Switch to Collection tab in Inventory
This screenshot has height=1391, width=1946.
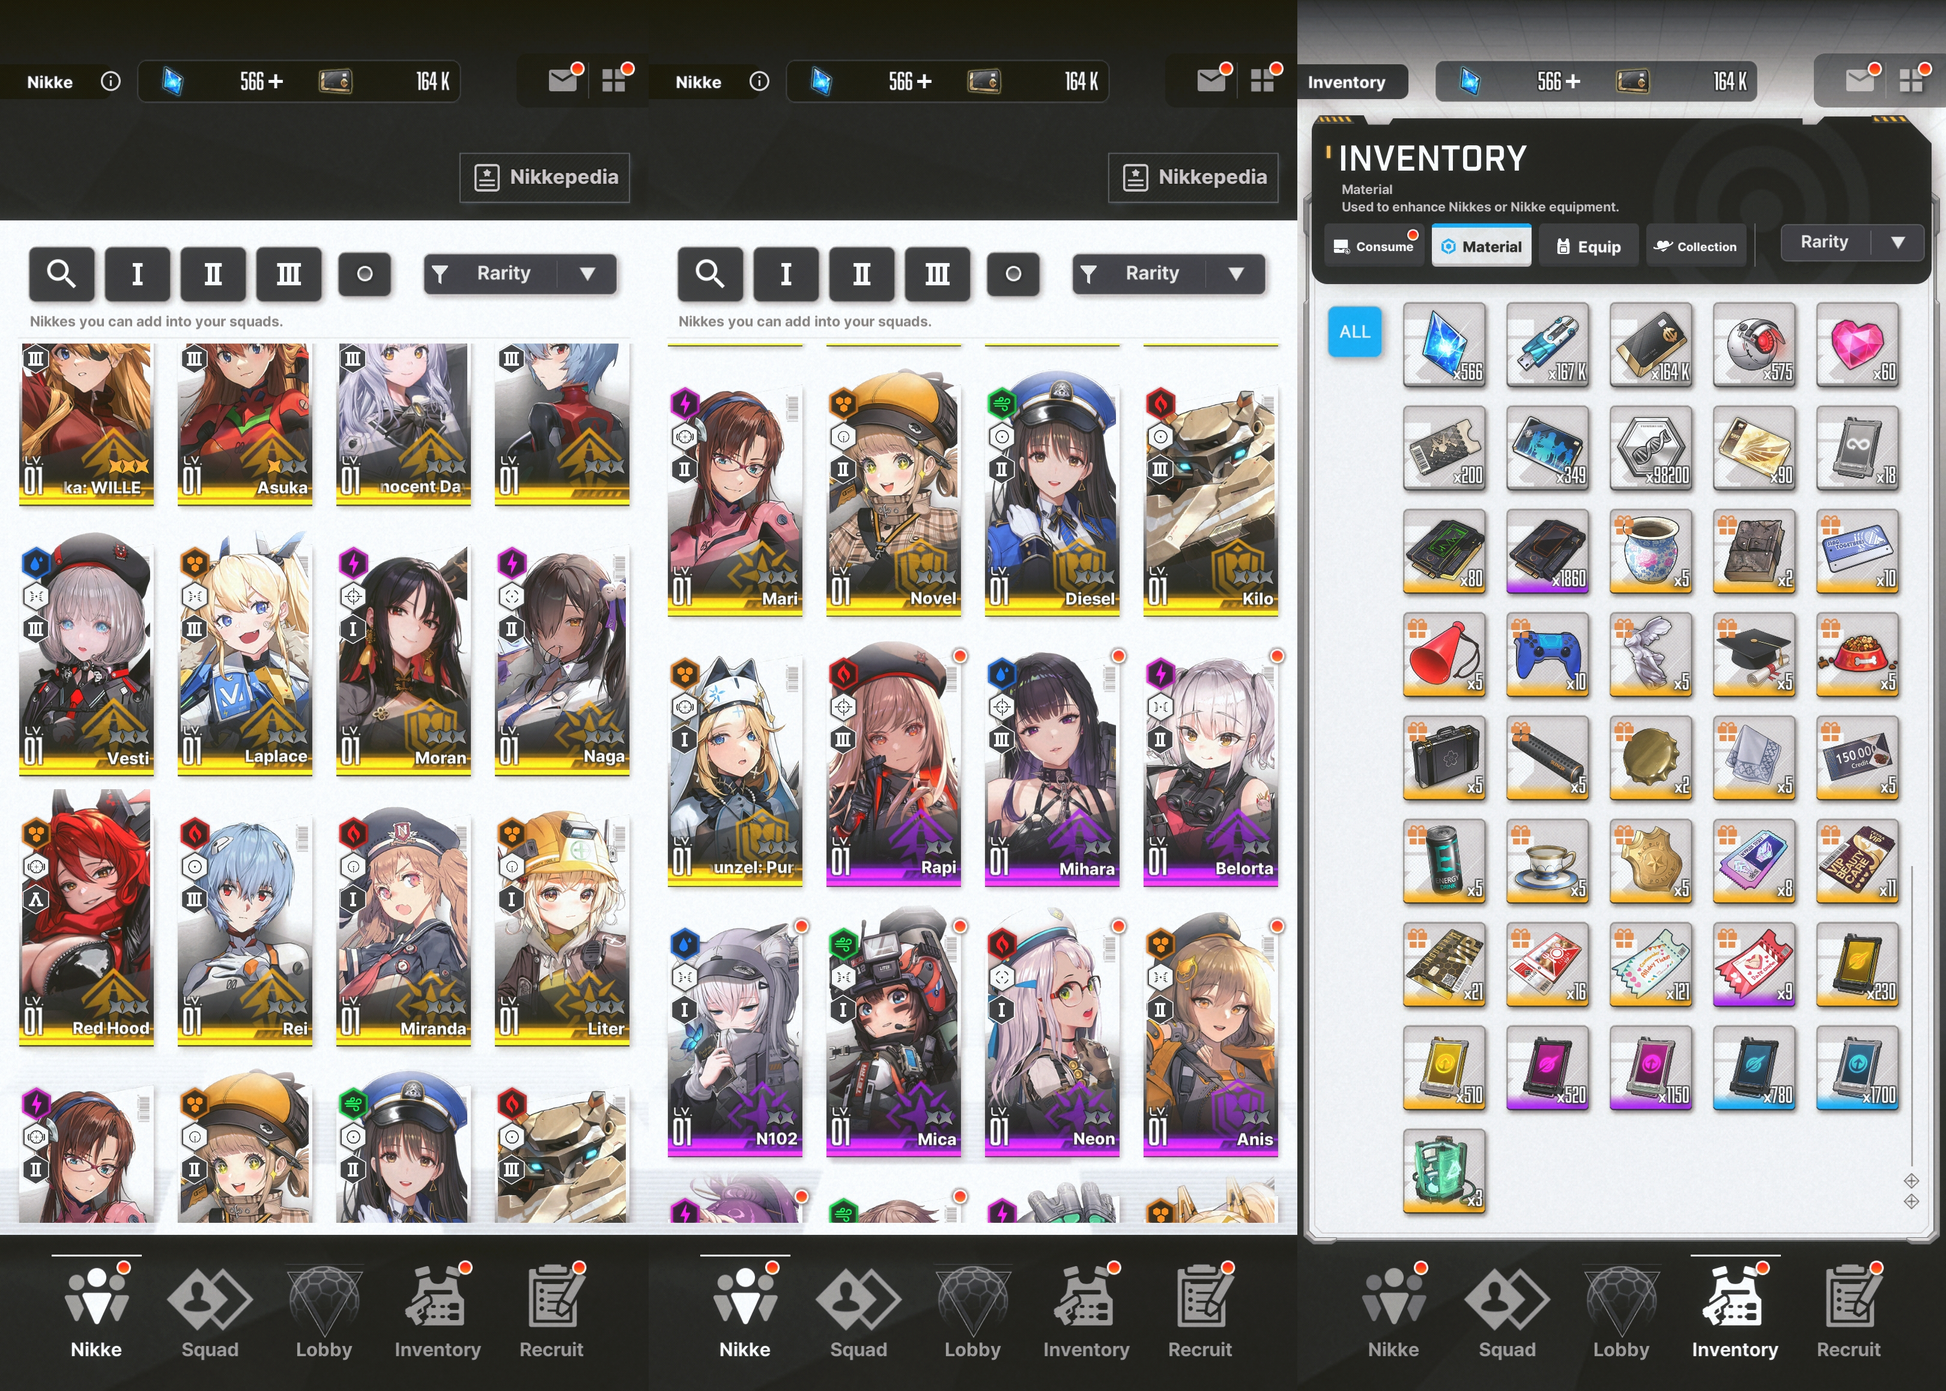click(x=1695, y=246)
